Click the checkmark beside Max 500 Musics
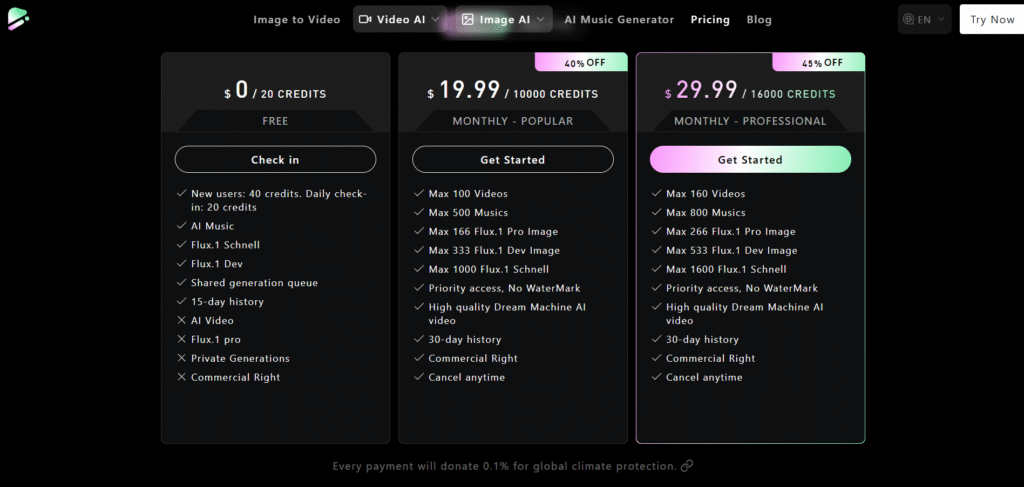1024x487 pixels. pyautogui.click(x=419, y=213)
